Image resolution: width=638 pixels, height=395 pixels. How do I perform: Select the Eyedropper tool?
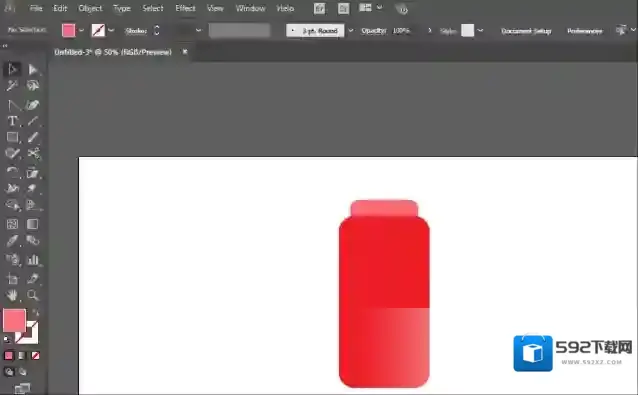(x=12, y=241)
